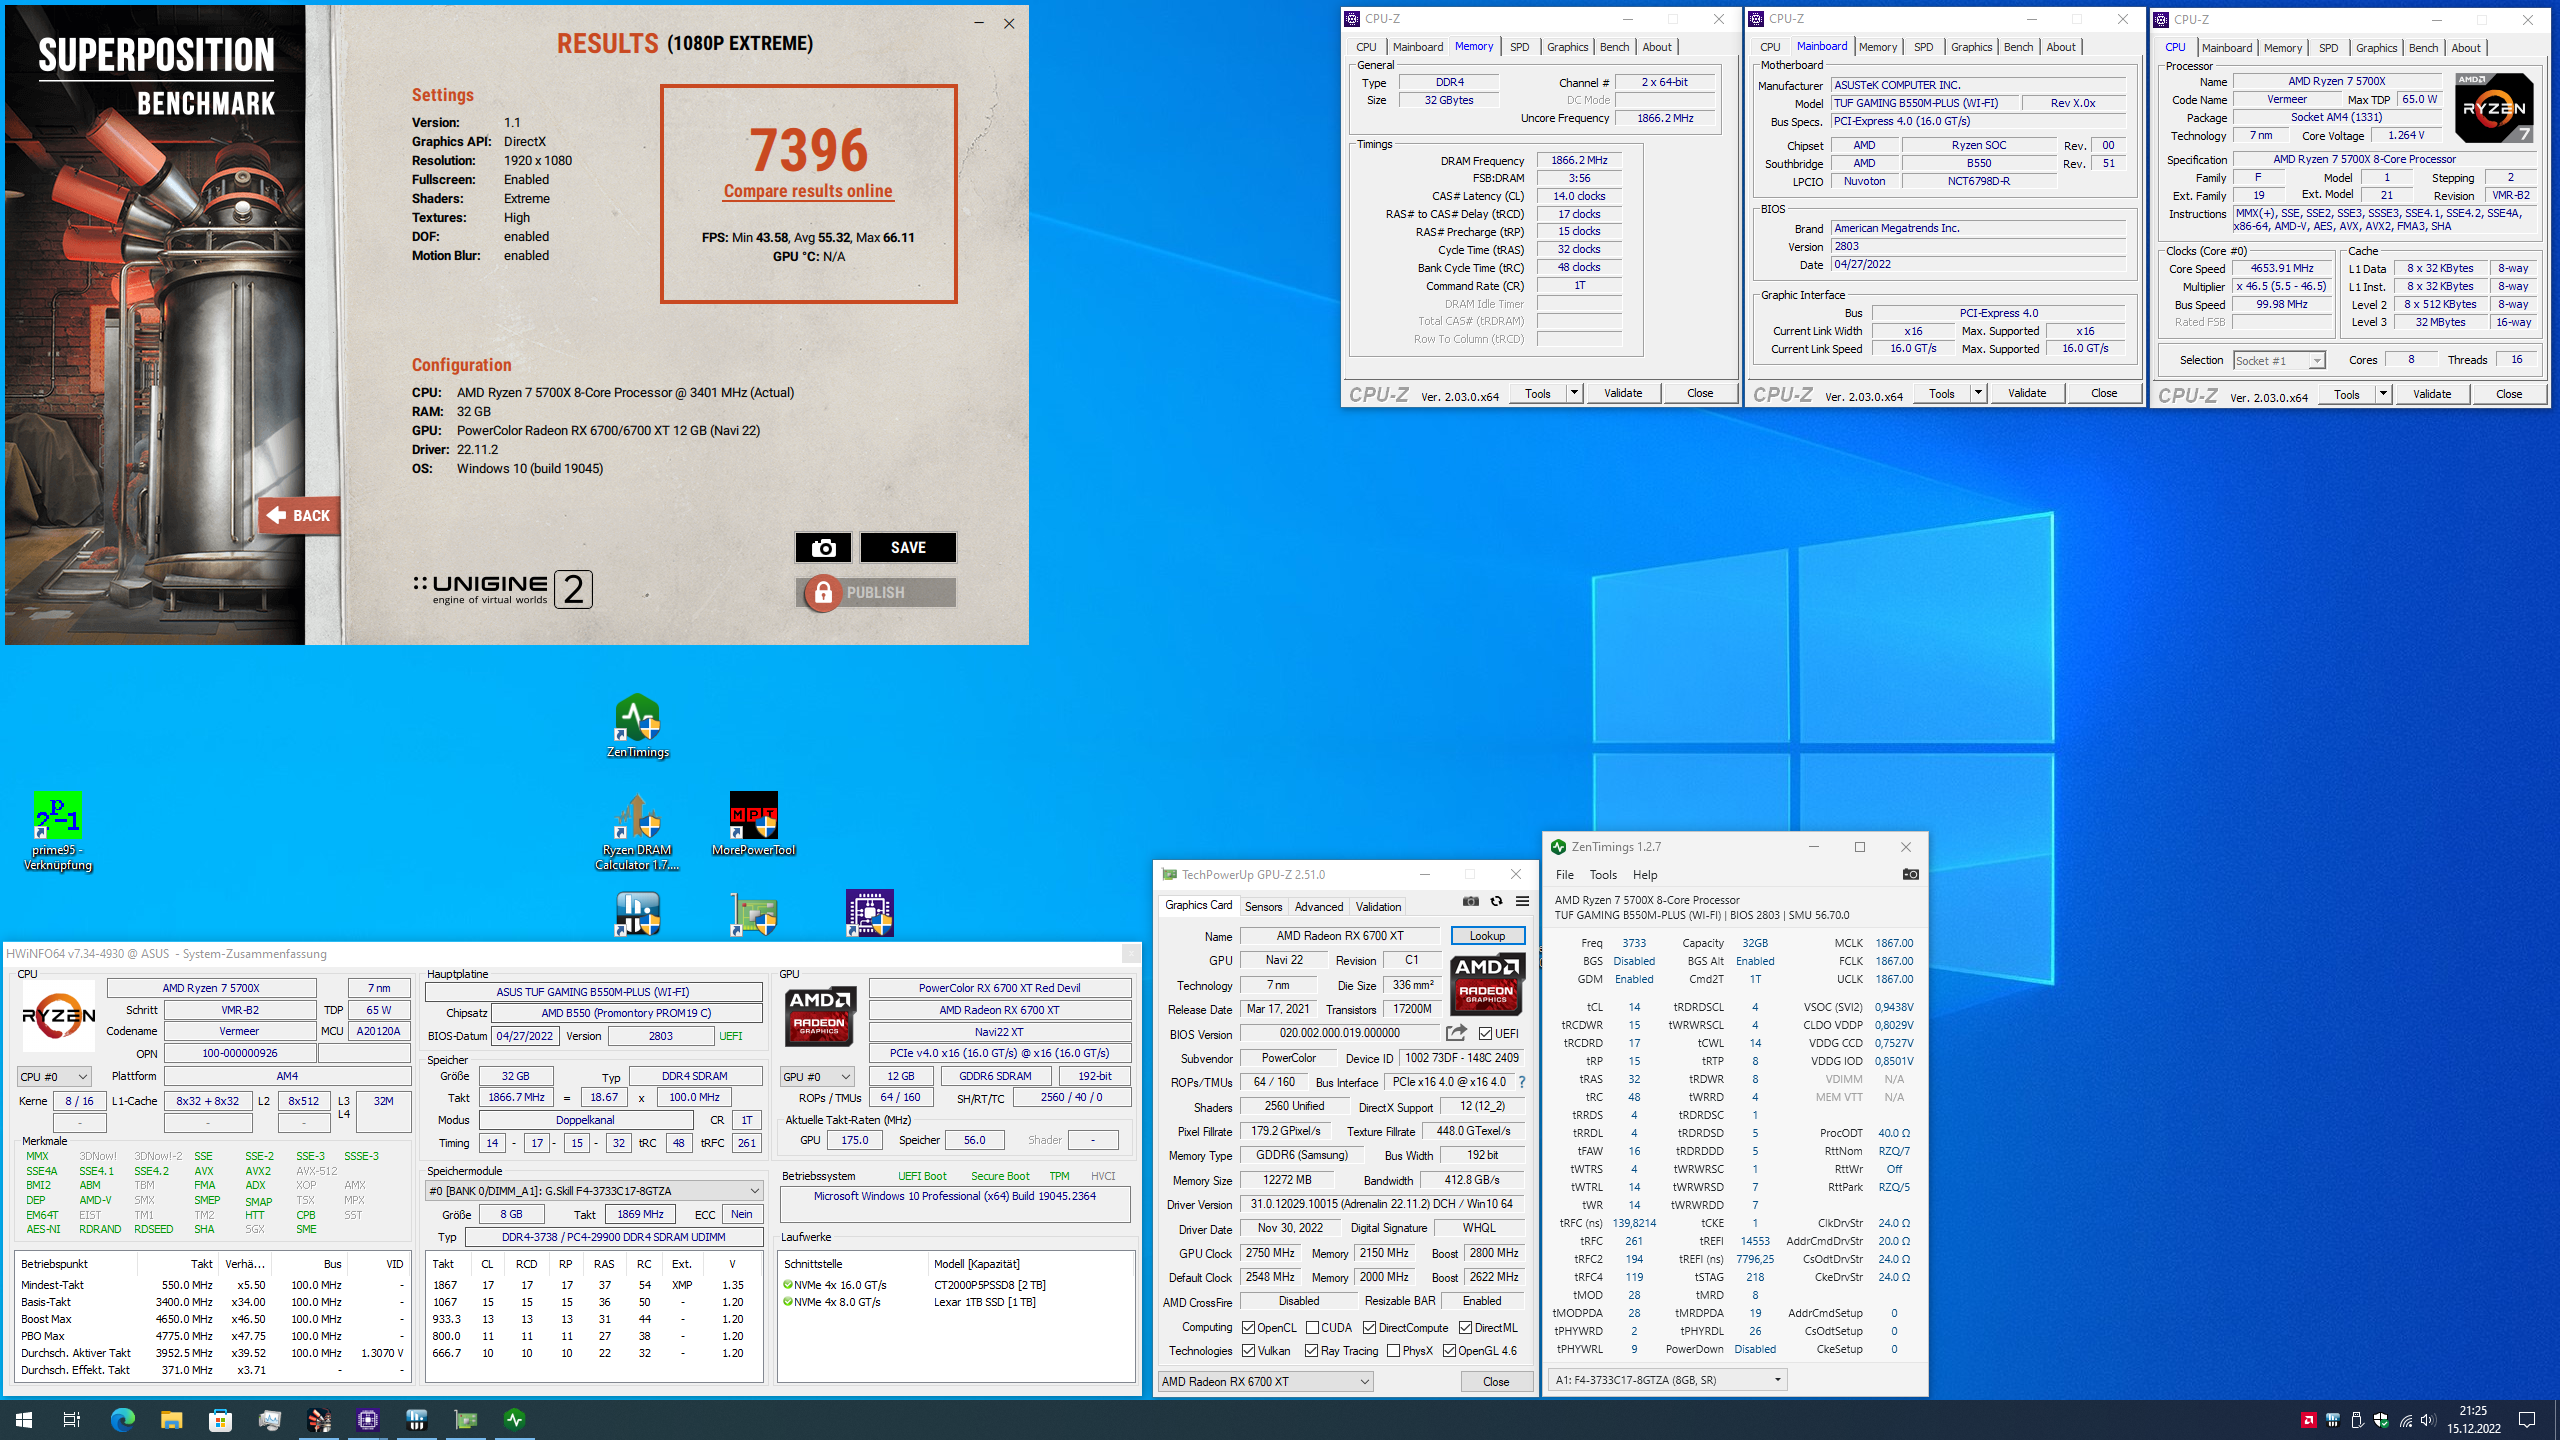Open Ryzen DRAM Calculator desktop icon

pyautogui.click(x=638, y=832)
